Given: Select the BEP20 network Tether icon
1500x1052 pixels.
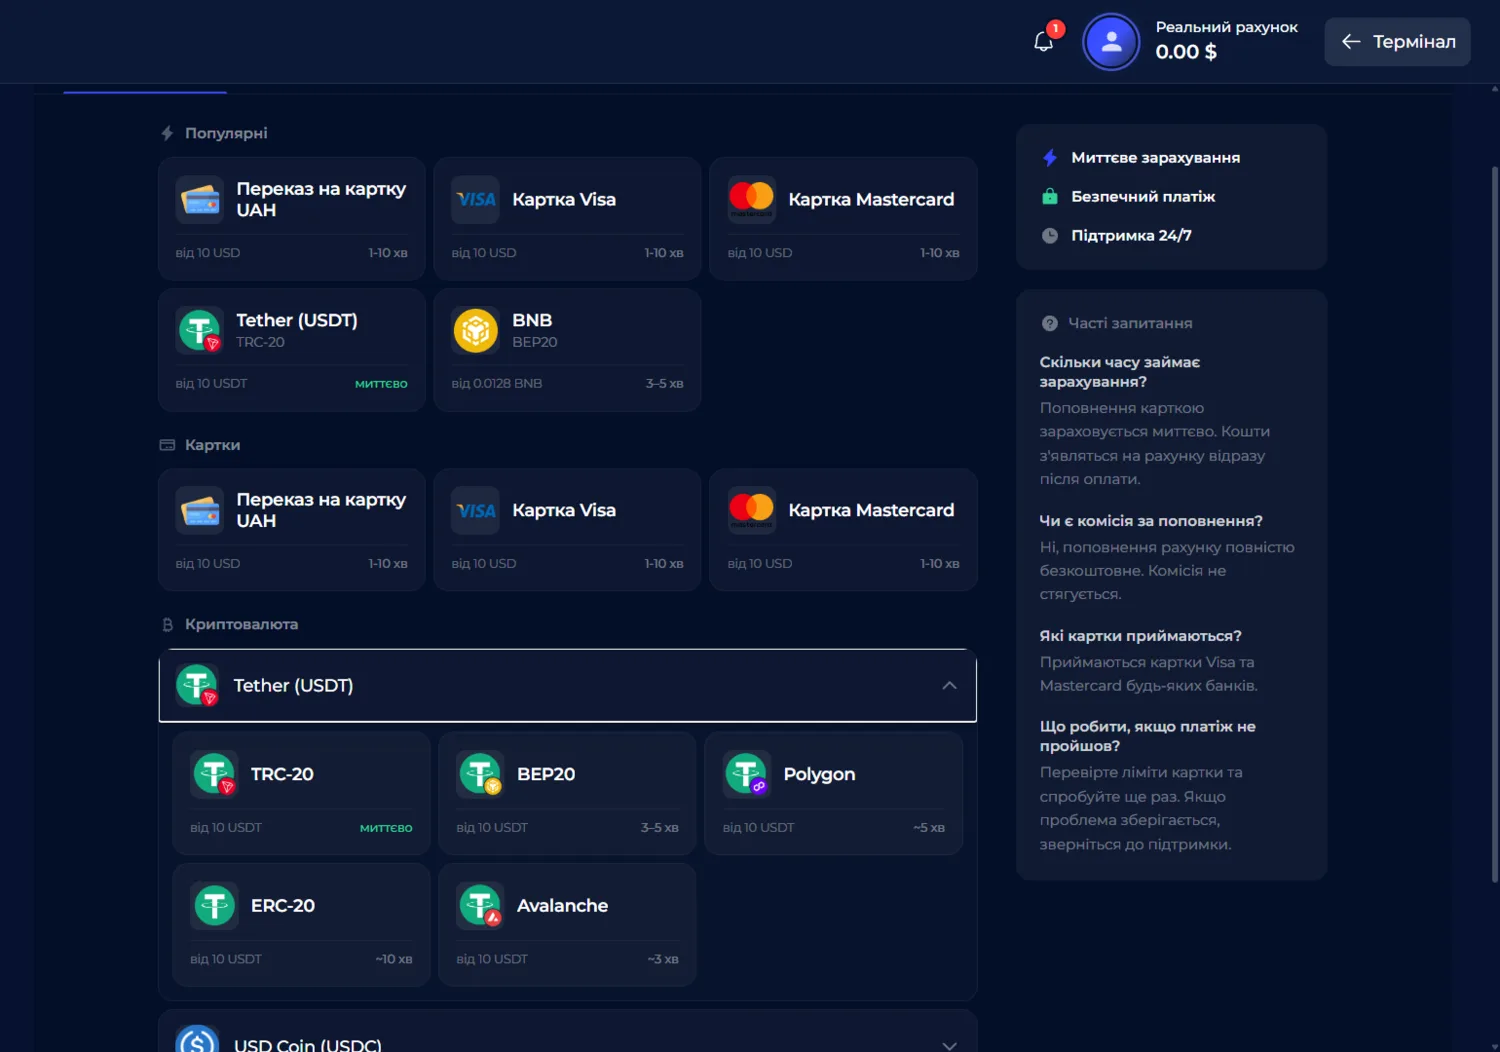Looking at the screenshot, I should (x=480, y=774).
